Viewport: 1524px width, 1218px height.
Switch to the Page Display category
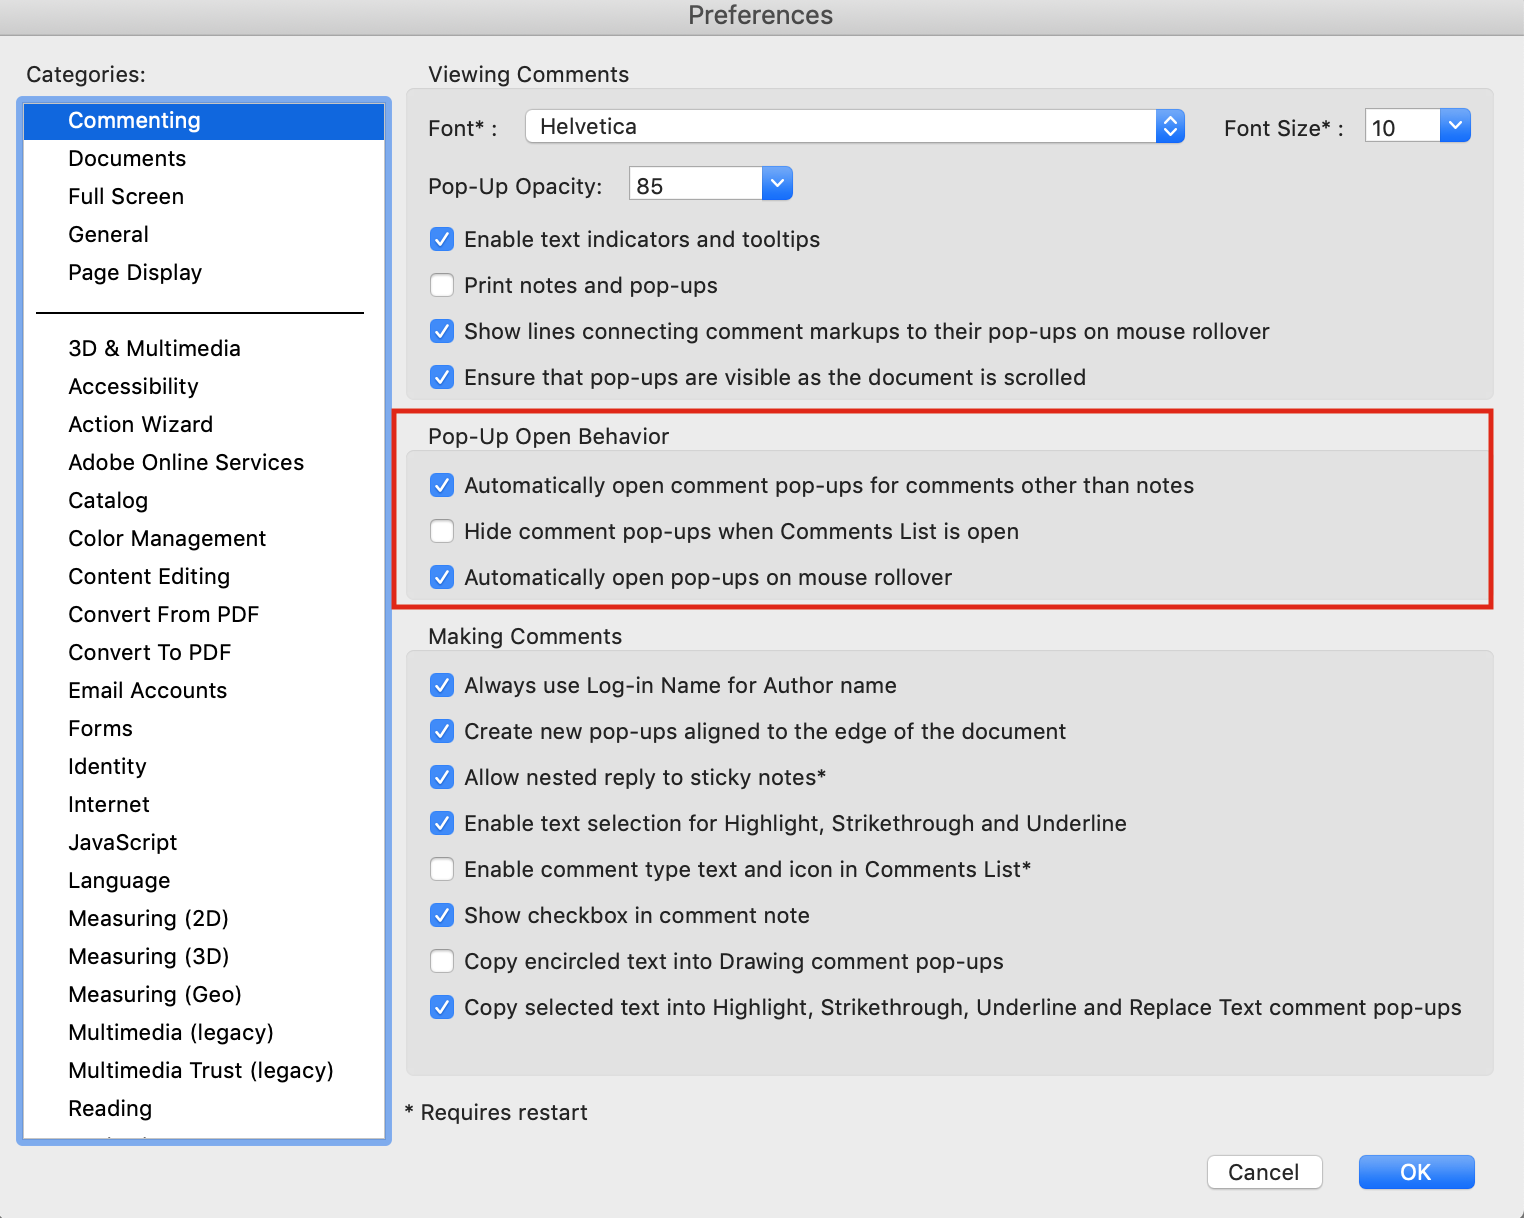coord(135,272)
